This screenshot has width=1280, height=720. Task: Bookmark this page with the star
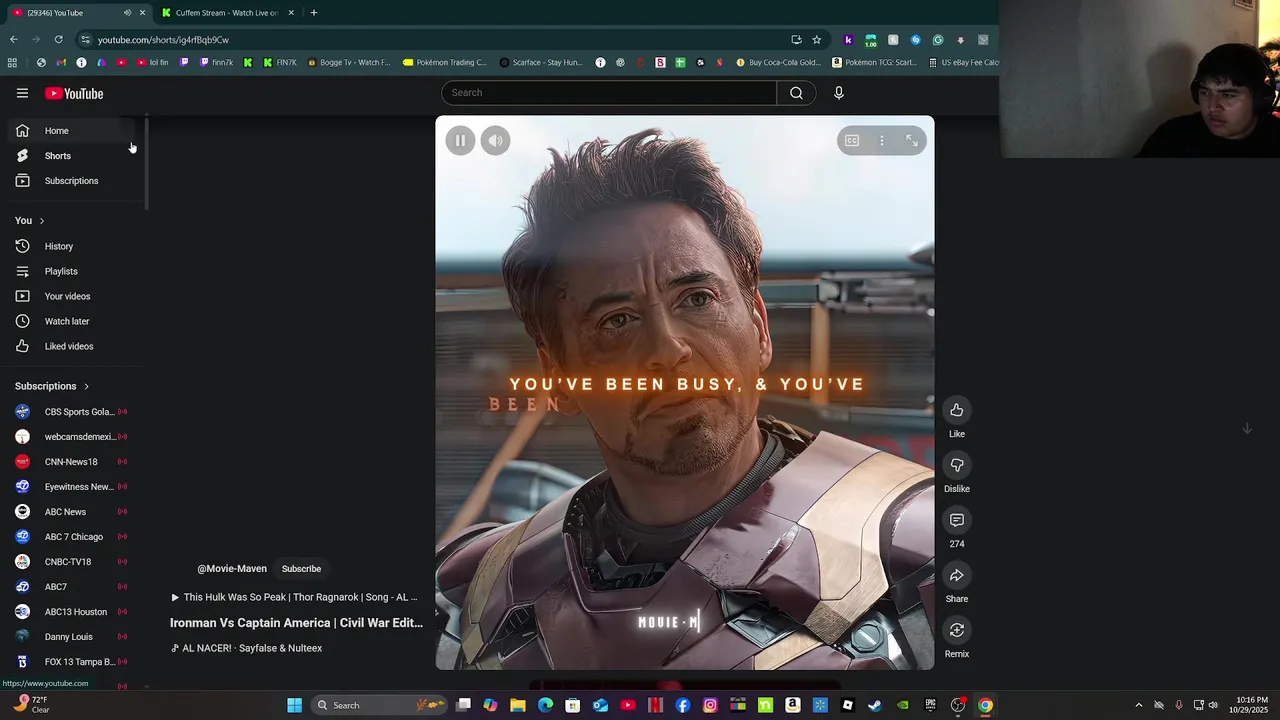point(817,40)
